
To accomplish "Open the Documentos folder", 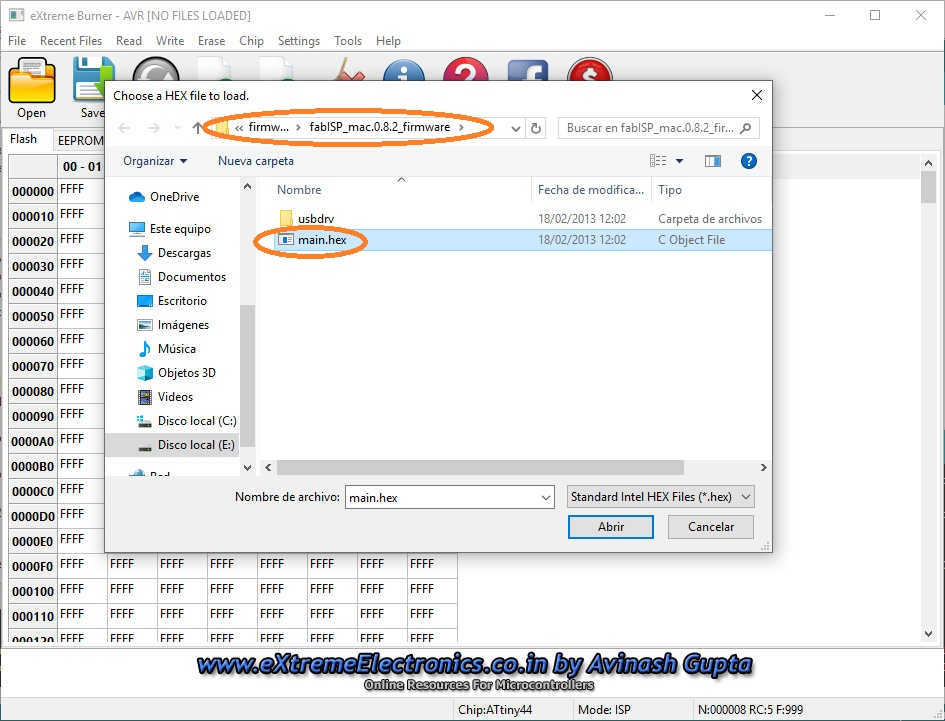I will [182, 277].
